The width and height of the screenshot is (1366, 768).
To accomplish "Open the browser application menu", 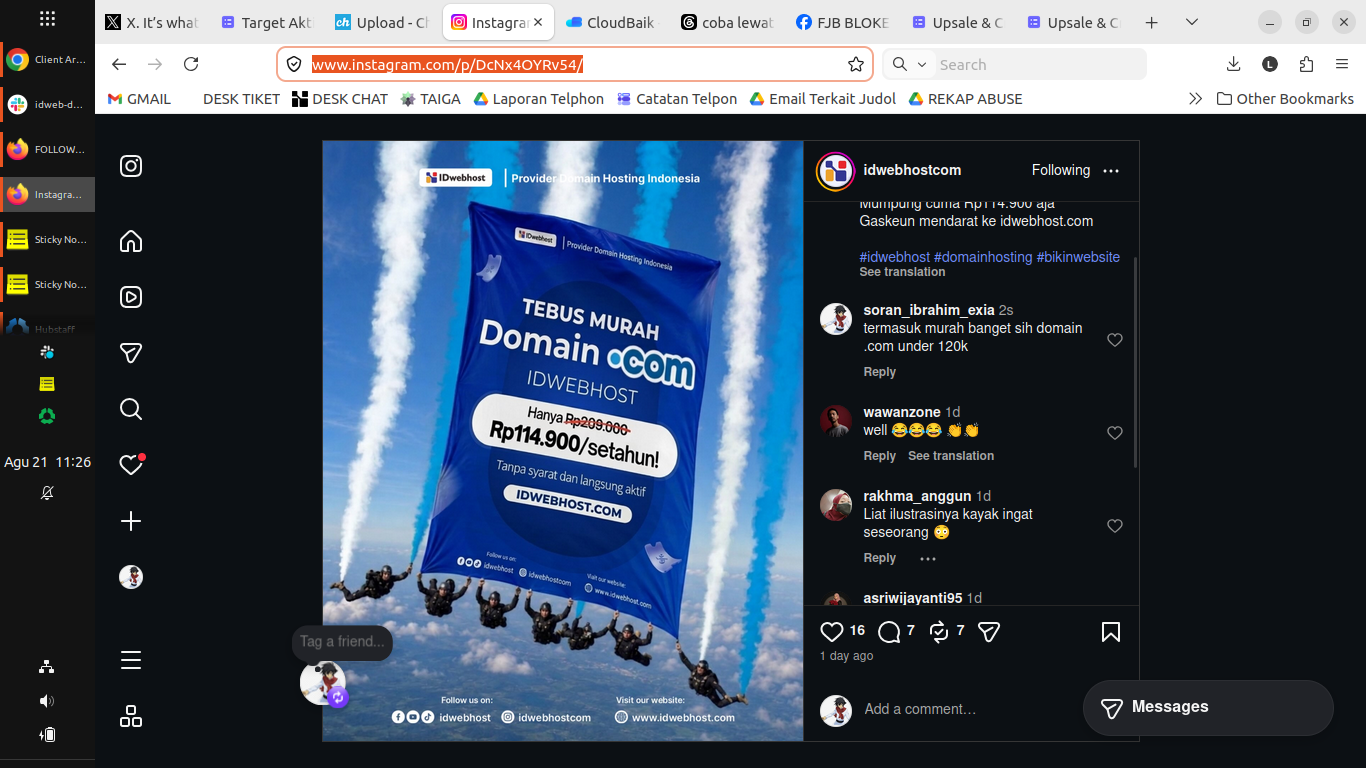I will coord(1342,64).
